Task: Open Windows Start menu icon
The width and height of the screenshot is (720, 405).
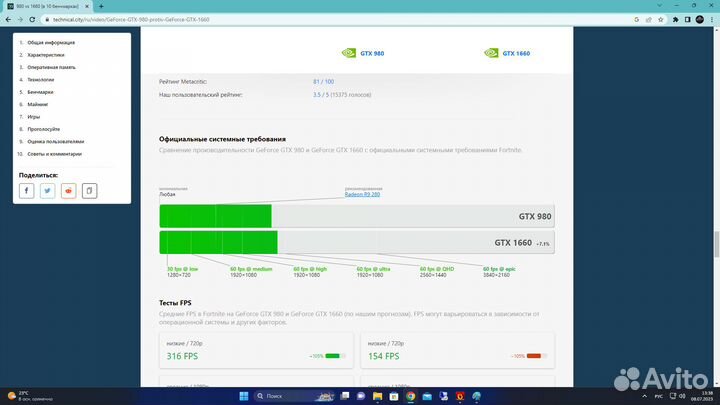Action: (244, 396)
